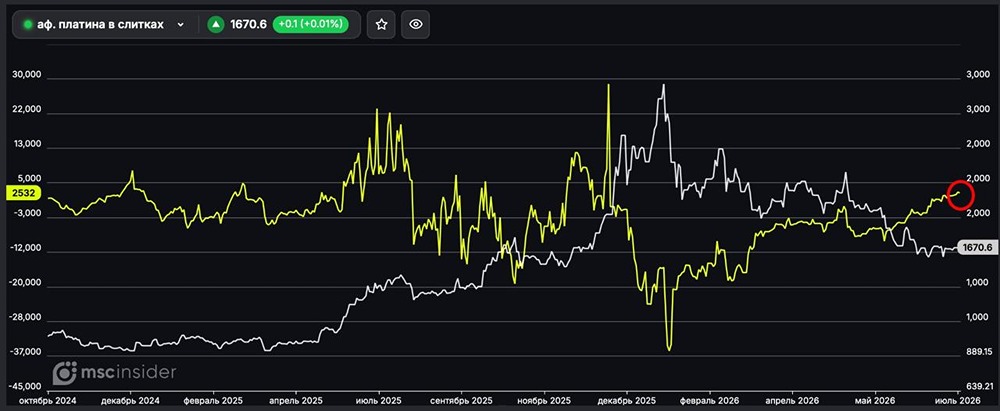Click the 1670.6 price in the header
This screenshot has width=1000, height=411.
pos(249,24)
